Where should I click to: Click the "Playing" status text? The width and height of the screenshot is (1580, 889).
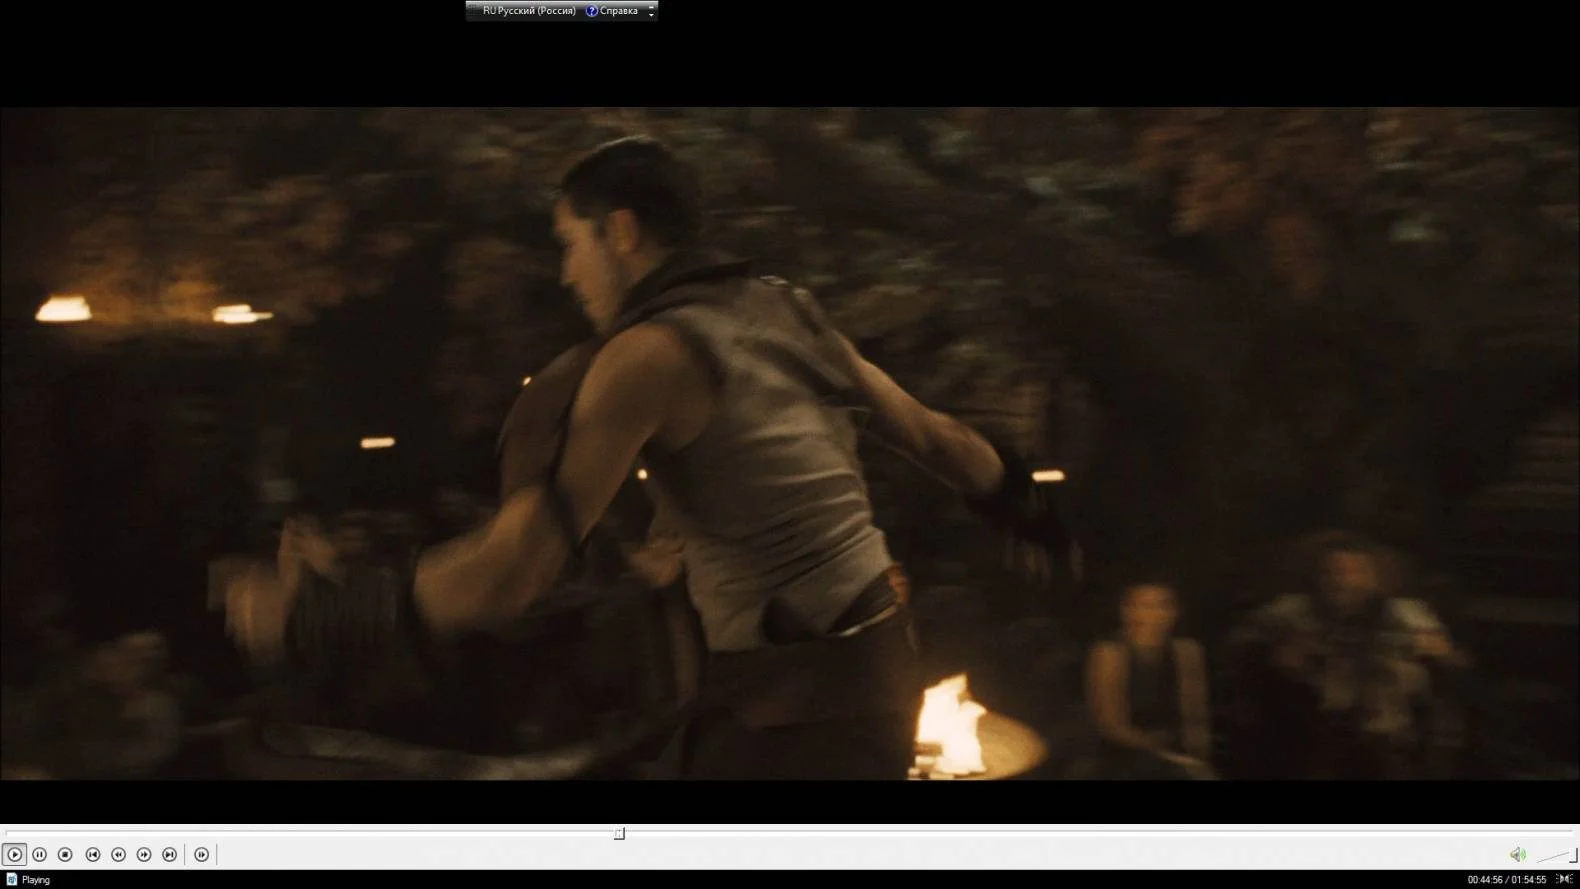[x=36, y=880]
